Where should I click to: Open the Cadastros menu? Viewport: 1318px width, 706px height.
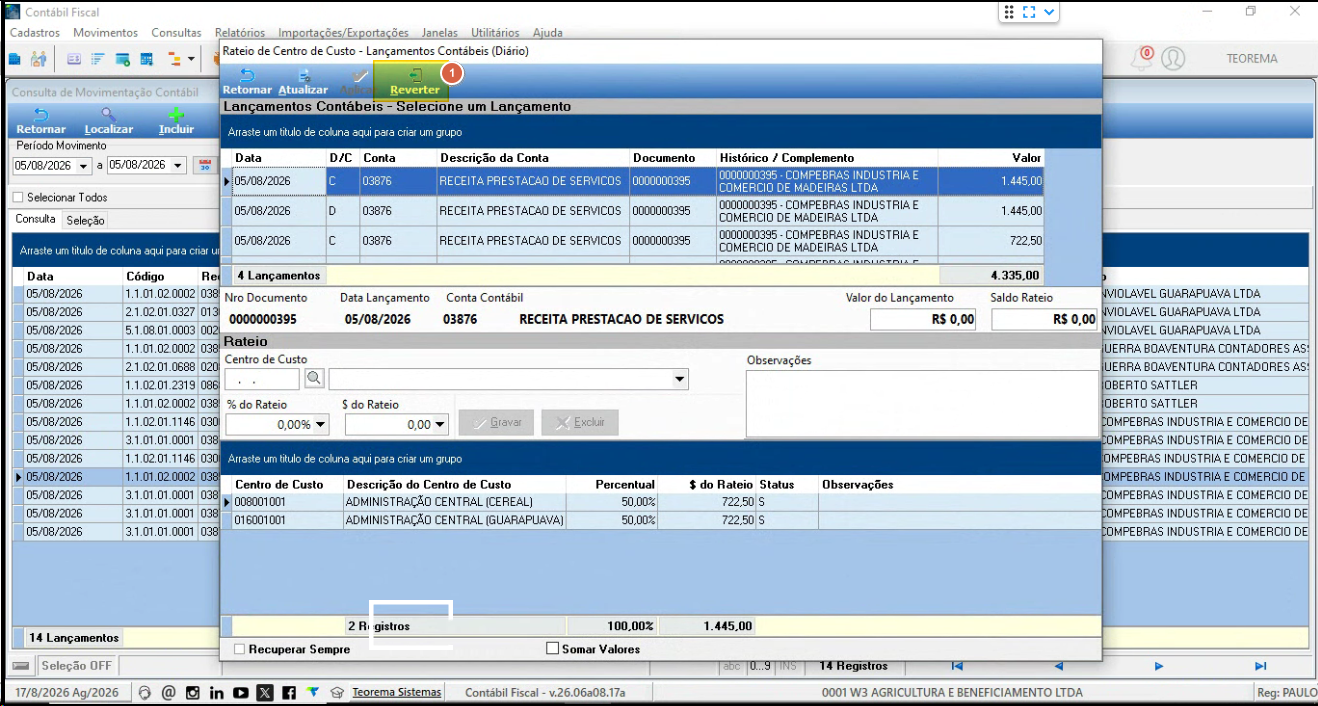tap(35, 33)
